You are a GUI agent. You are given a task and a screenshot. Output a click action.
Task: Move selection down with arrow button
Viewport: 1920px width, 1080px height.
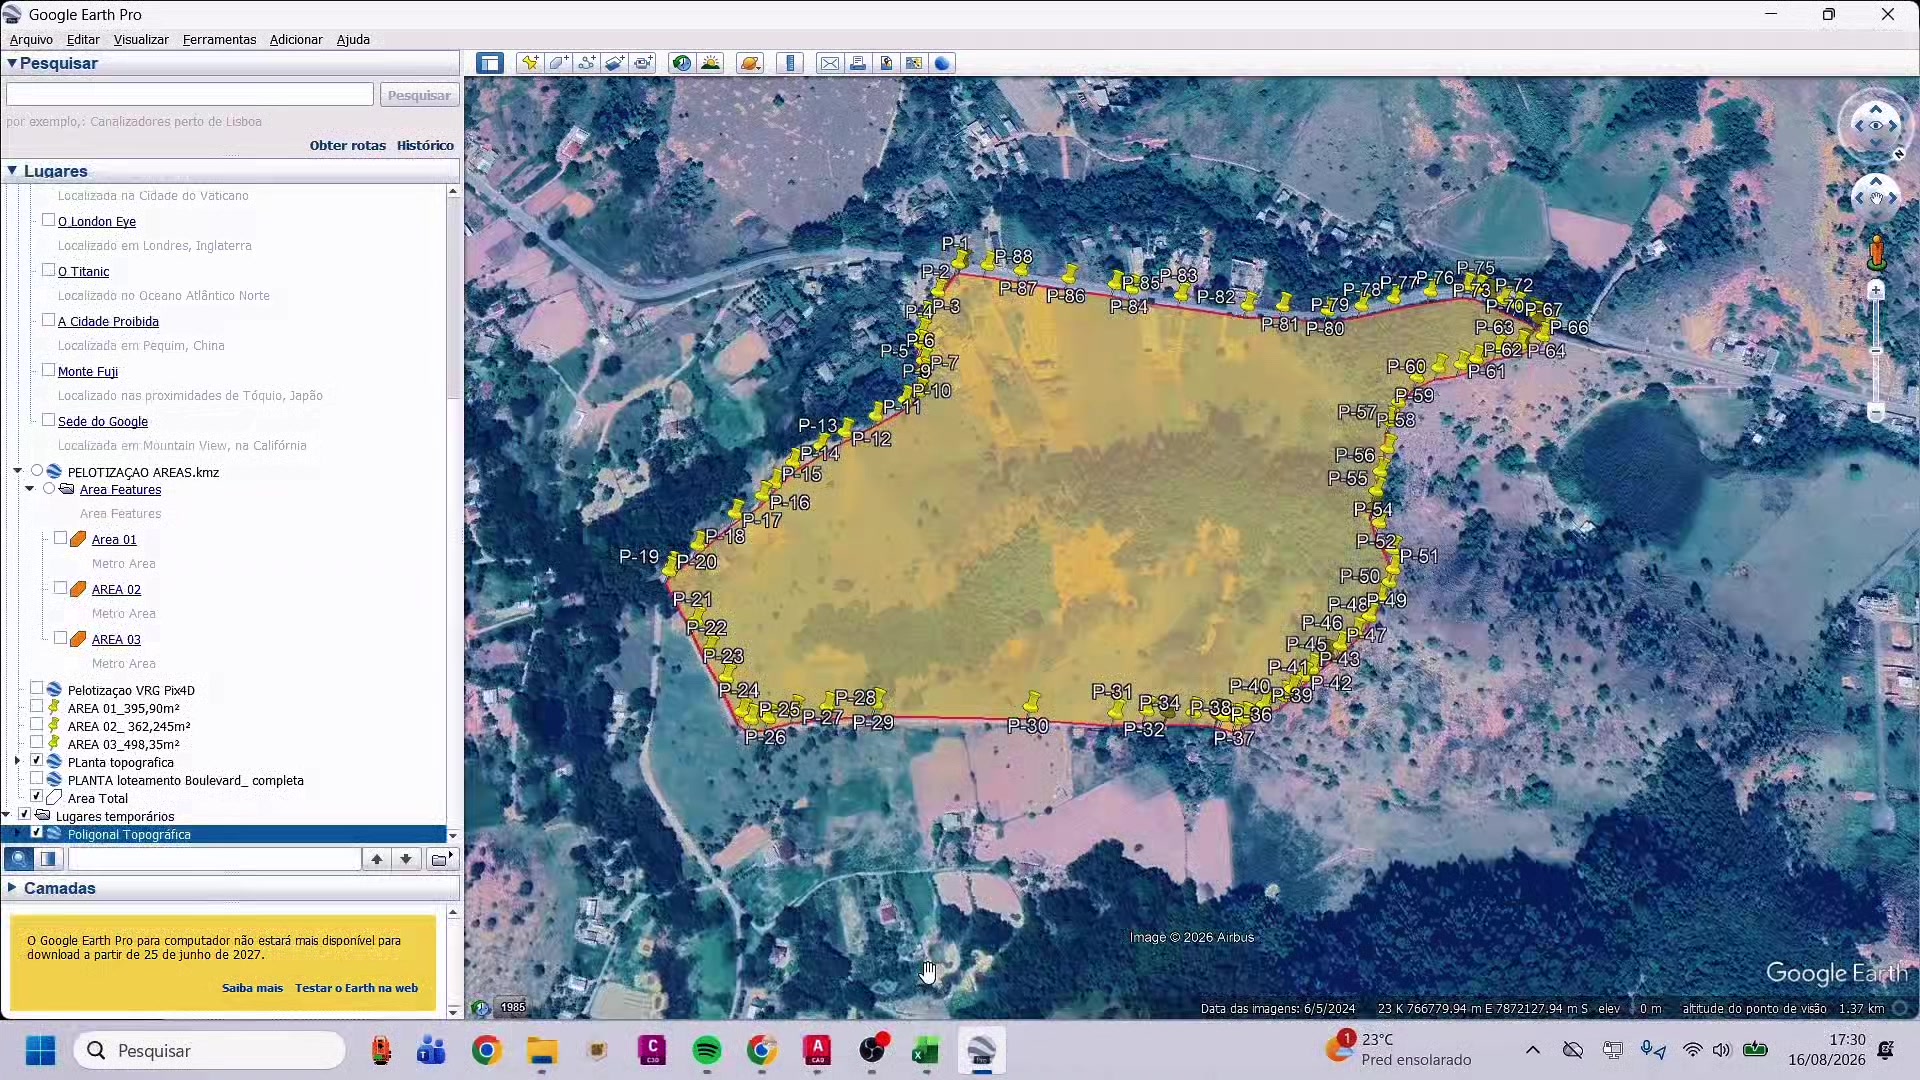[406, 858]
